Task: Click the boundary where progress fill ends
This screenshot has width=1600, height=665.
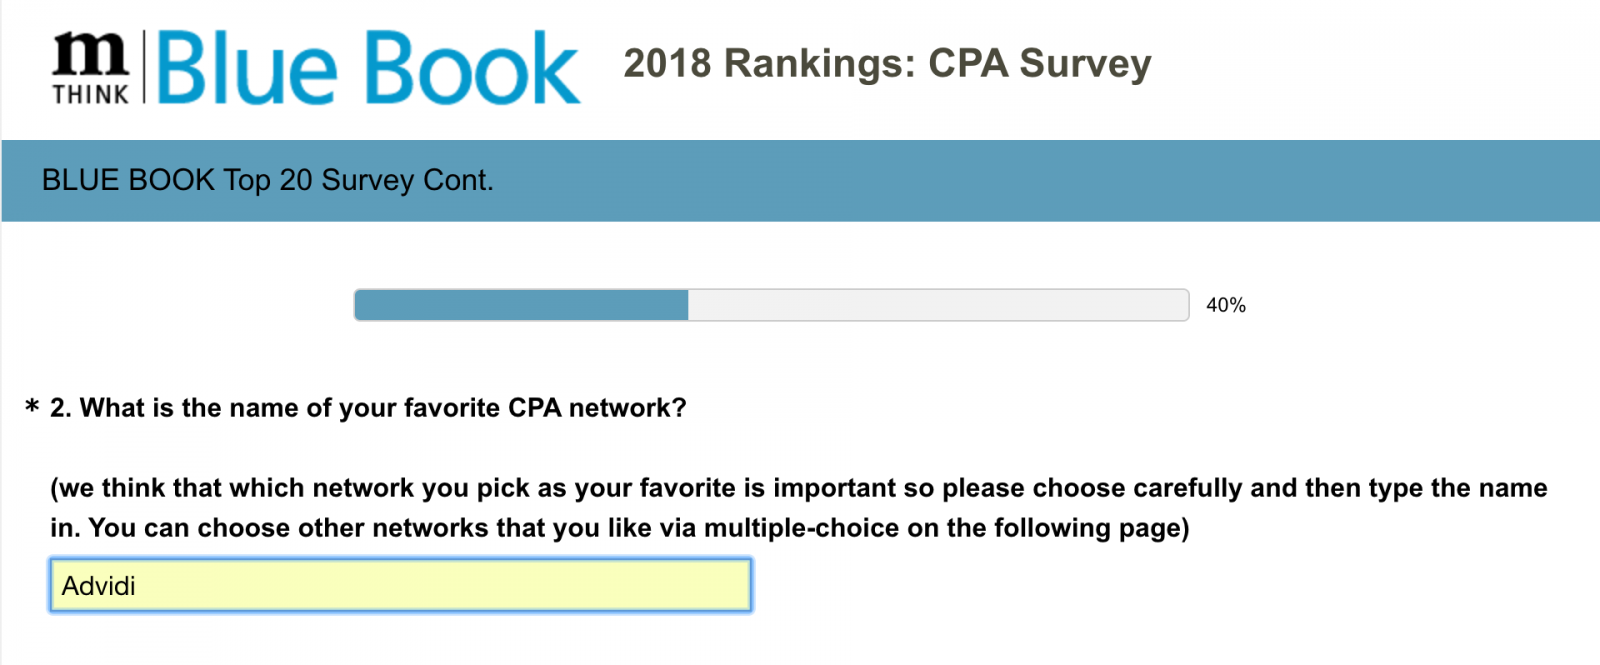Action: tap(688, 305)
